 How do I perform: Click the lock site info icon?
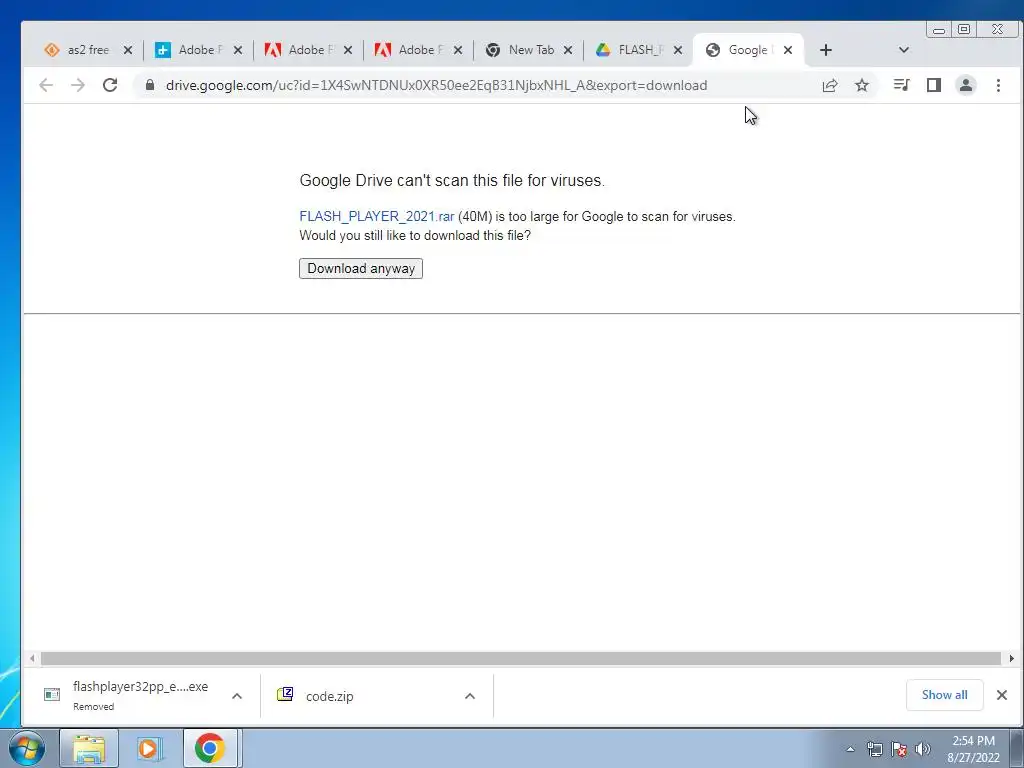150,85
